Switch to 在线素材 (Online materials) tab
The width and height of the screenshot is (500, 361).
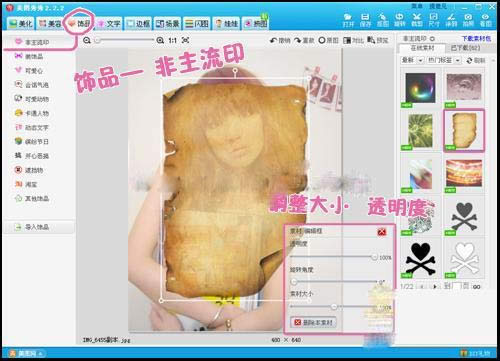(423, 48)
